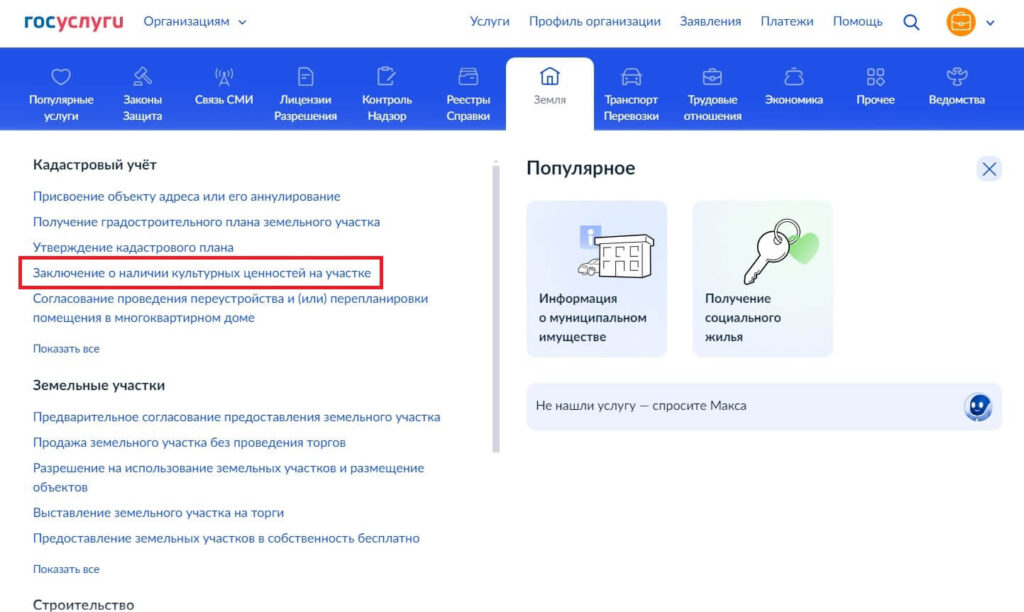1024x612 pixels.
Task: Open Продажа земельного участка без проведения торгов
Action: click(x=189, y=442)
